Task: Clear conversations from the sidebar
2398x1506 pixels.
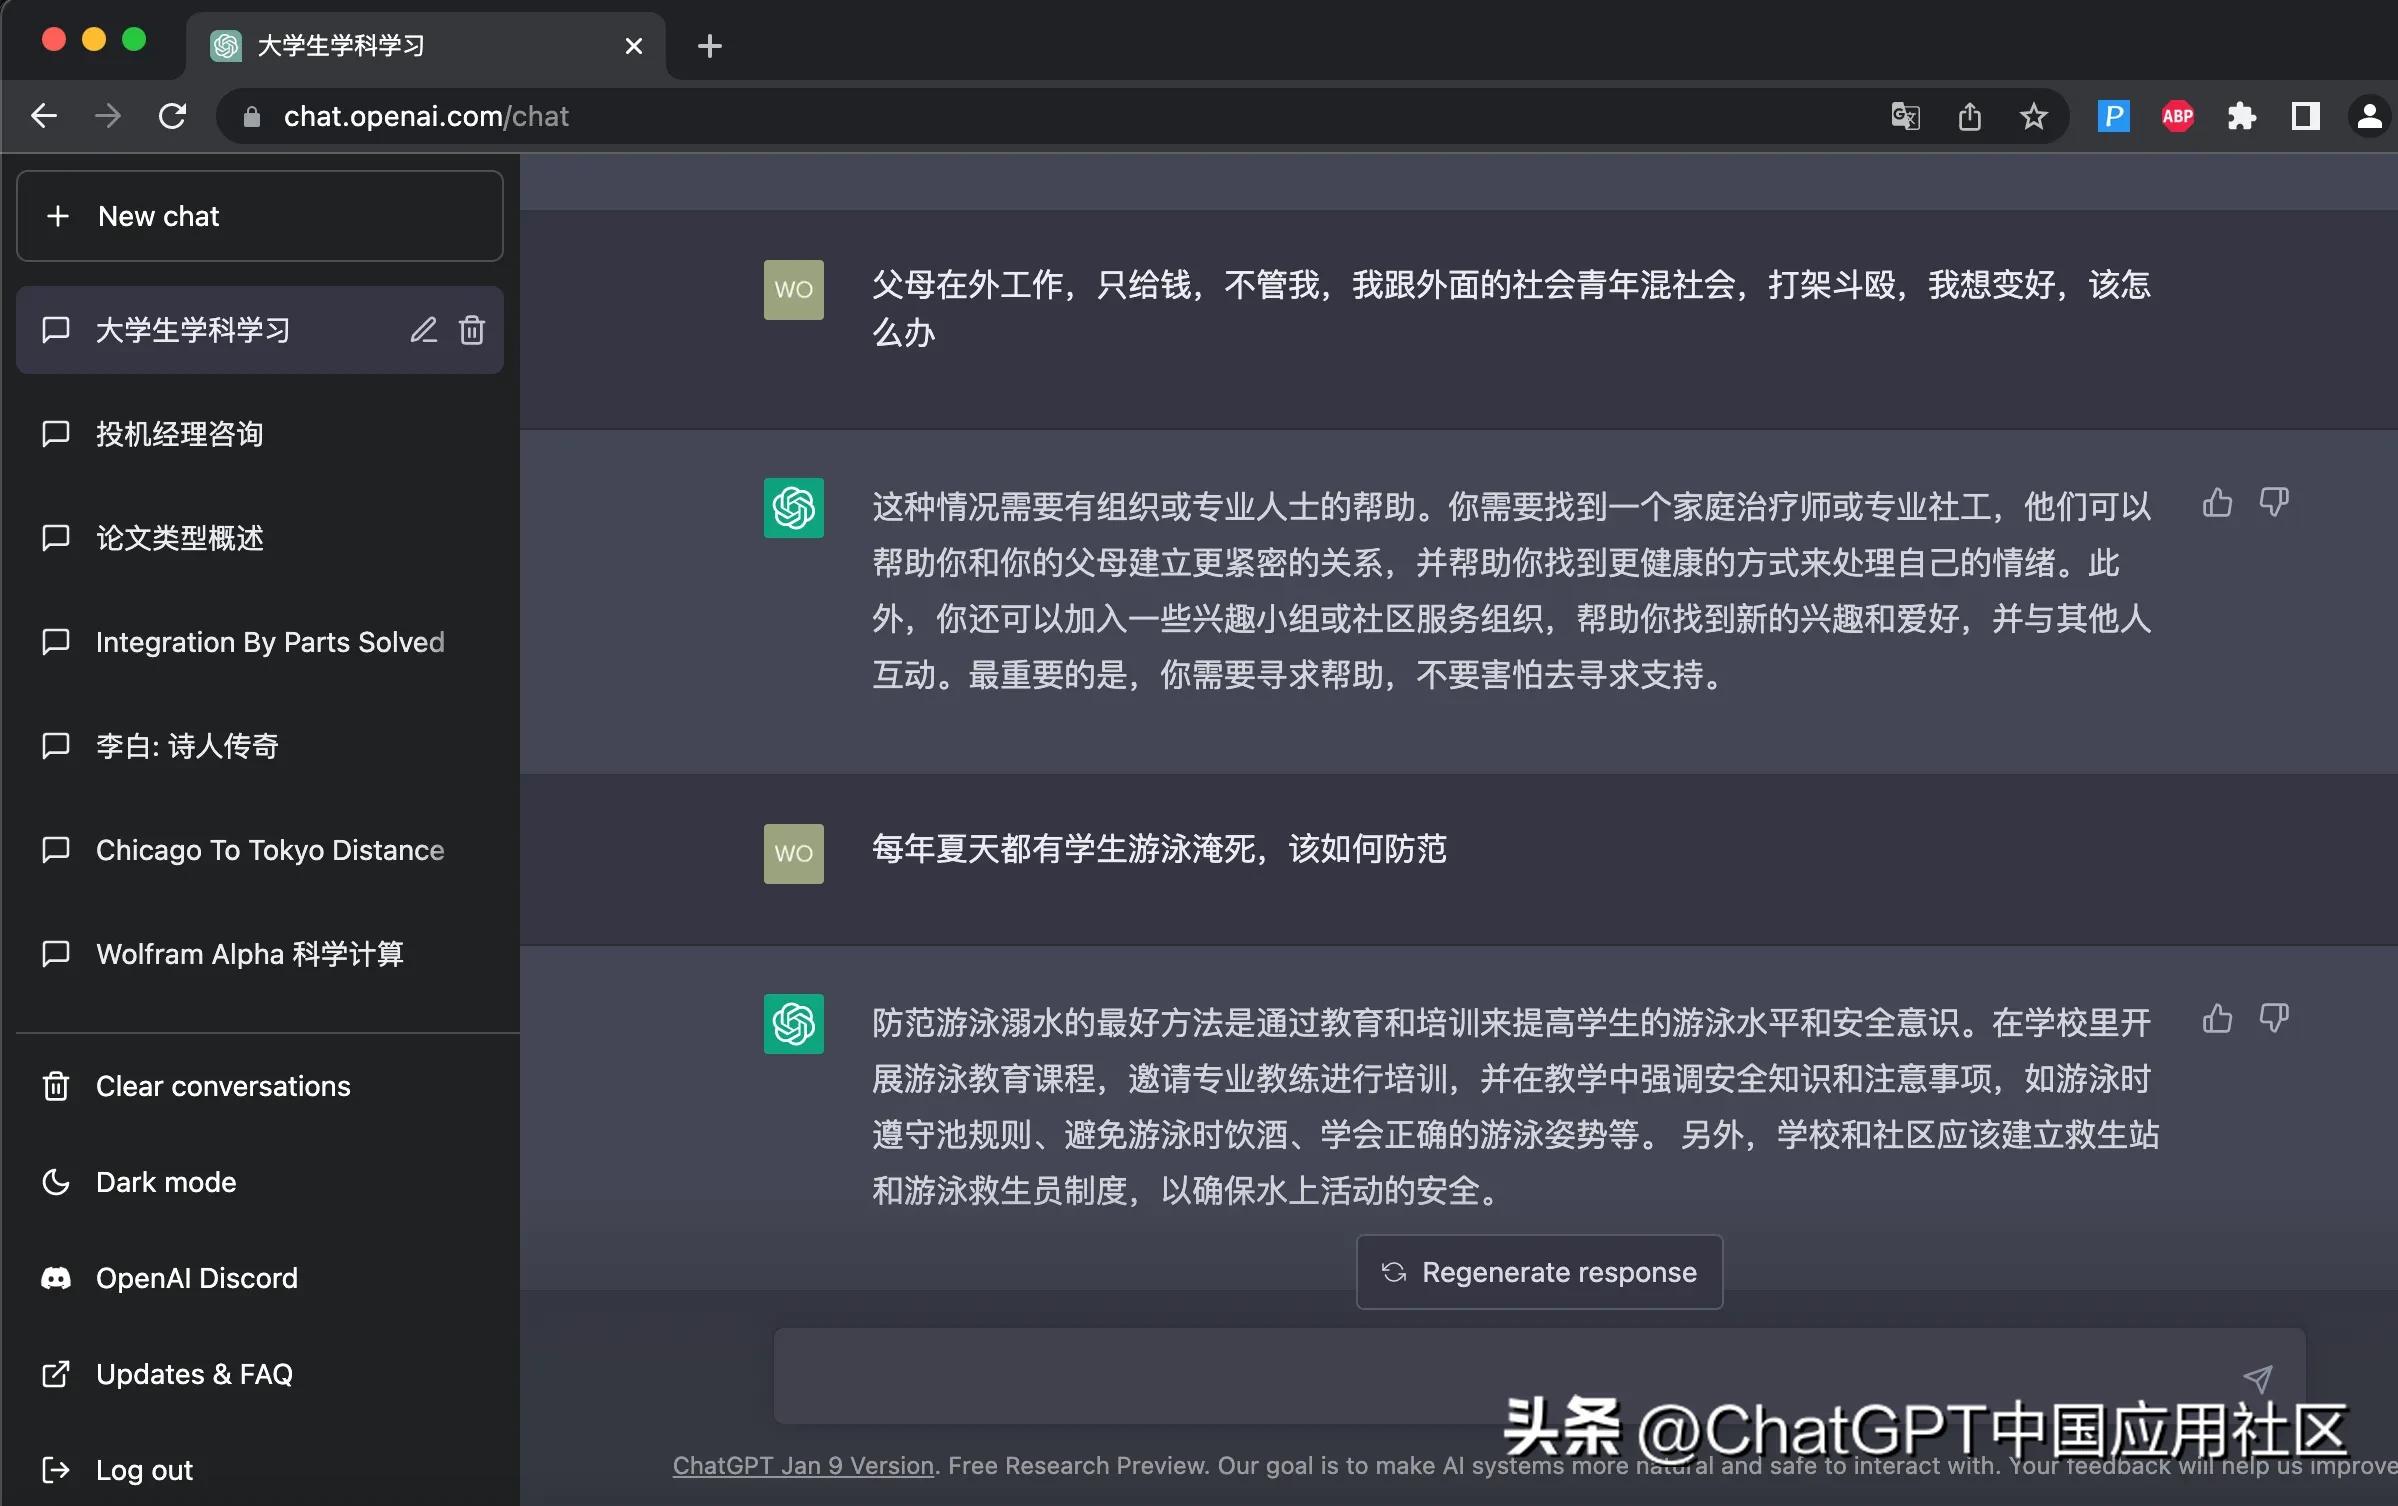Action: 221,1085
